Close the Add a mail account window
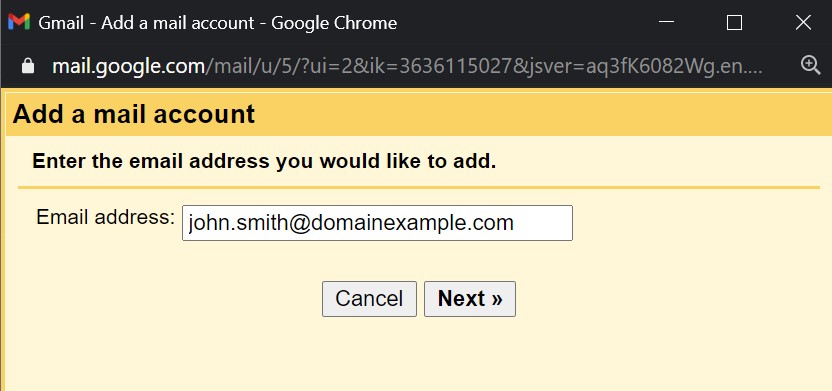Image resolution: width=832 pixels, height=391 pixels. [803, 22]
